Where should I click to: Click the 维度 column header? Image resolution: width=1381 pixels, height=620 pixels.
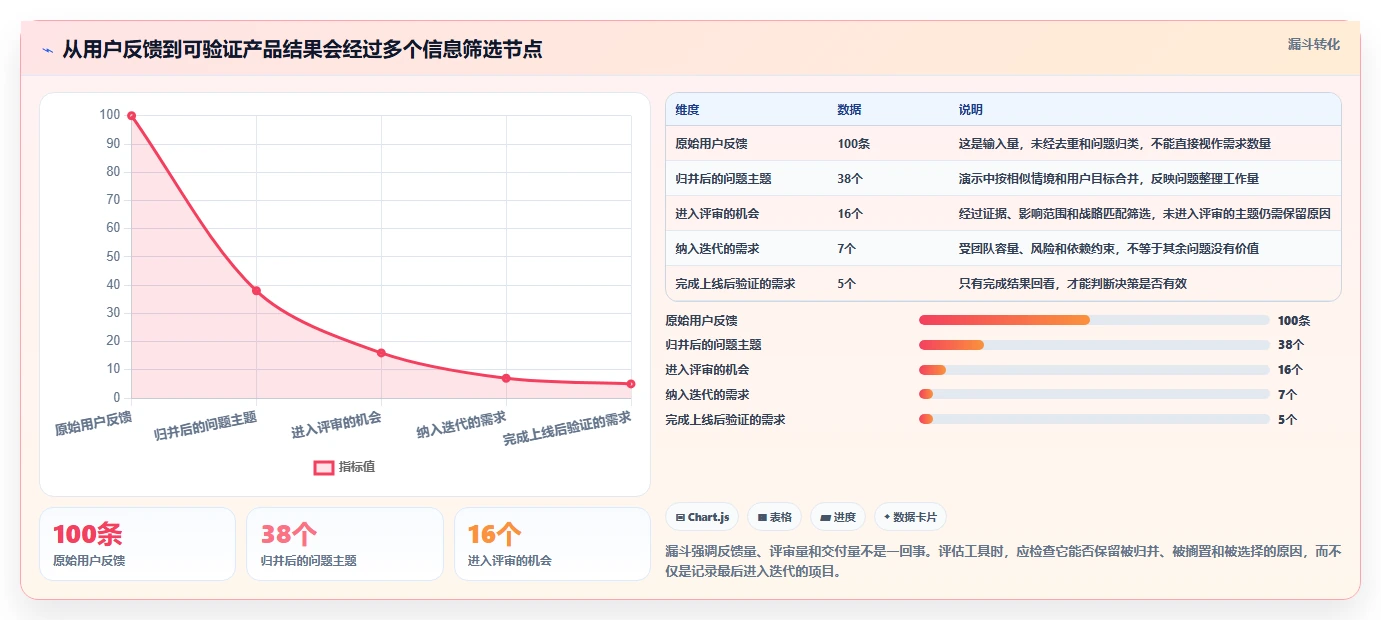(x=687, y=109)
